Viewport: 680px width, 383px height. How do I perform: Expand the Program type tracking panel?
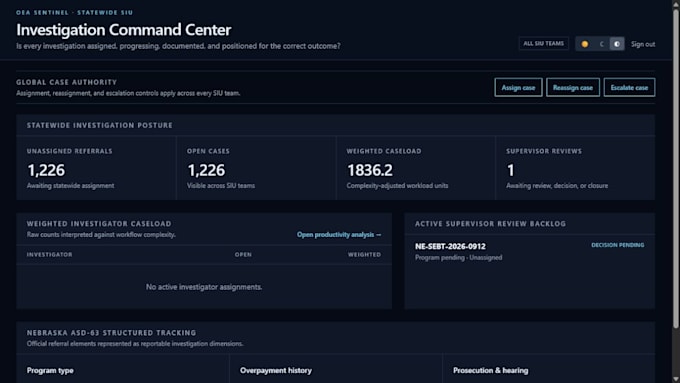pyautogui.click(x=123, y=369)
